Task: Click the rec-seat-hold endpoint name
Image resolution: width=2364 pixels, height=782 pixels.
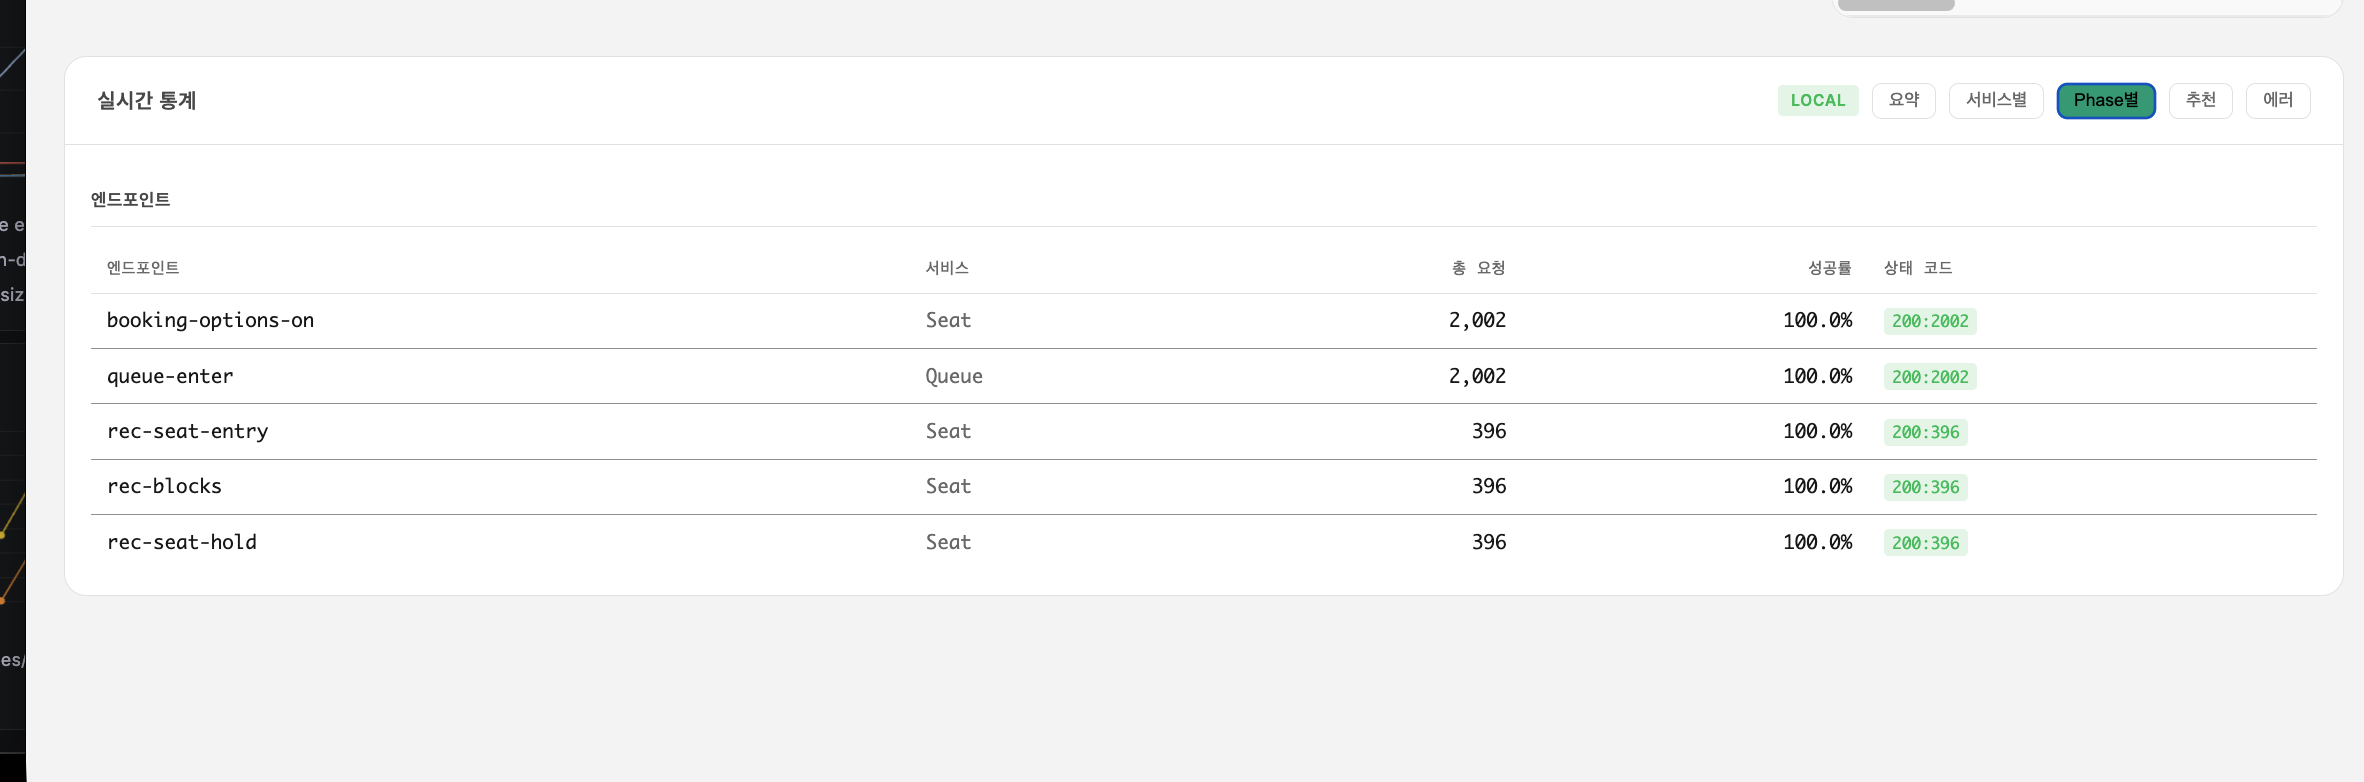Action: click(181, 542)
